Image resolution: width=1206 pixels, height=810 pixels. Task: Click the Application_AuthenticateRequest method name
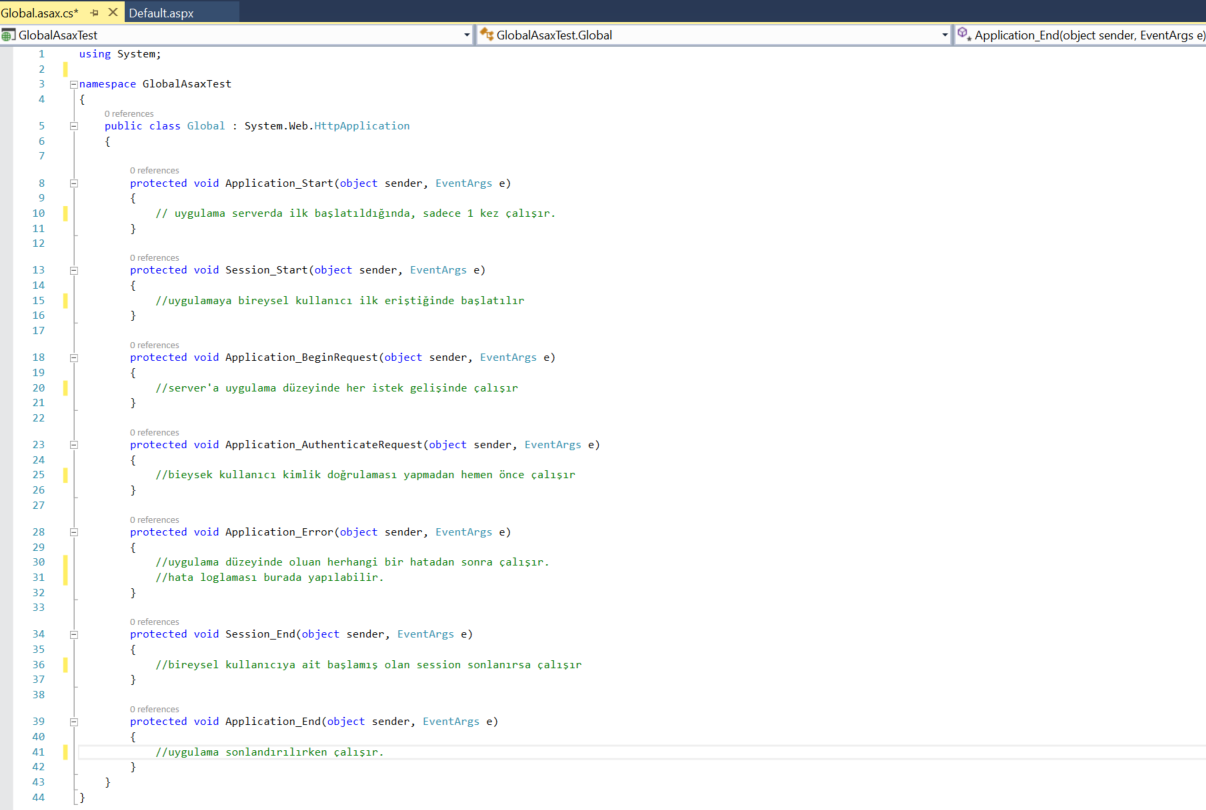pyautogui.click(x=323, y=444)
